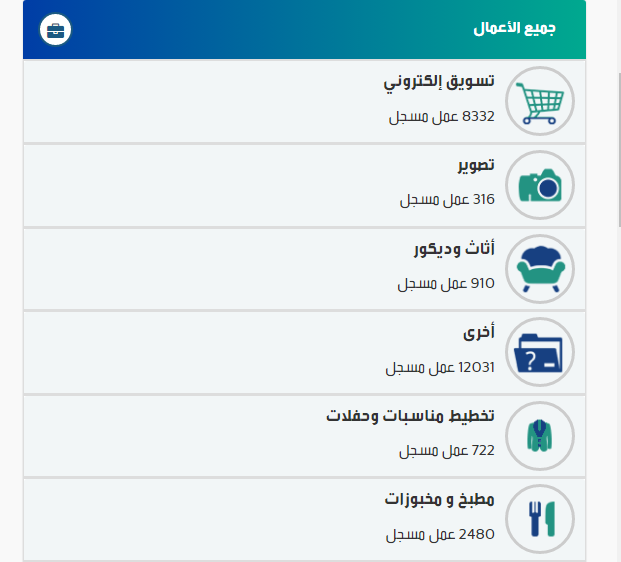This screenshot has height=562, width=621.
Task: Click the camera icon for تصوير
Action: coord(540,185)
